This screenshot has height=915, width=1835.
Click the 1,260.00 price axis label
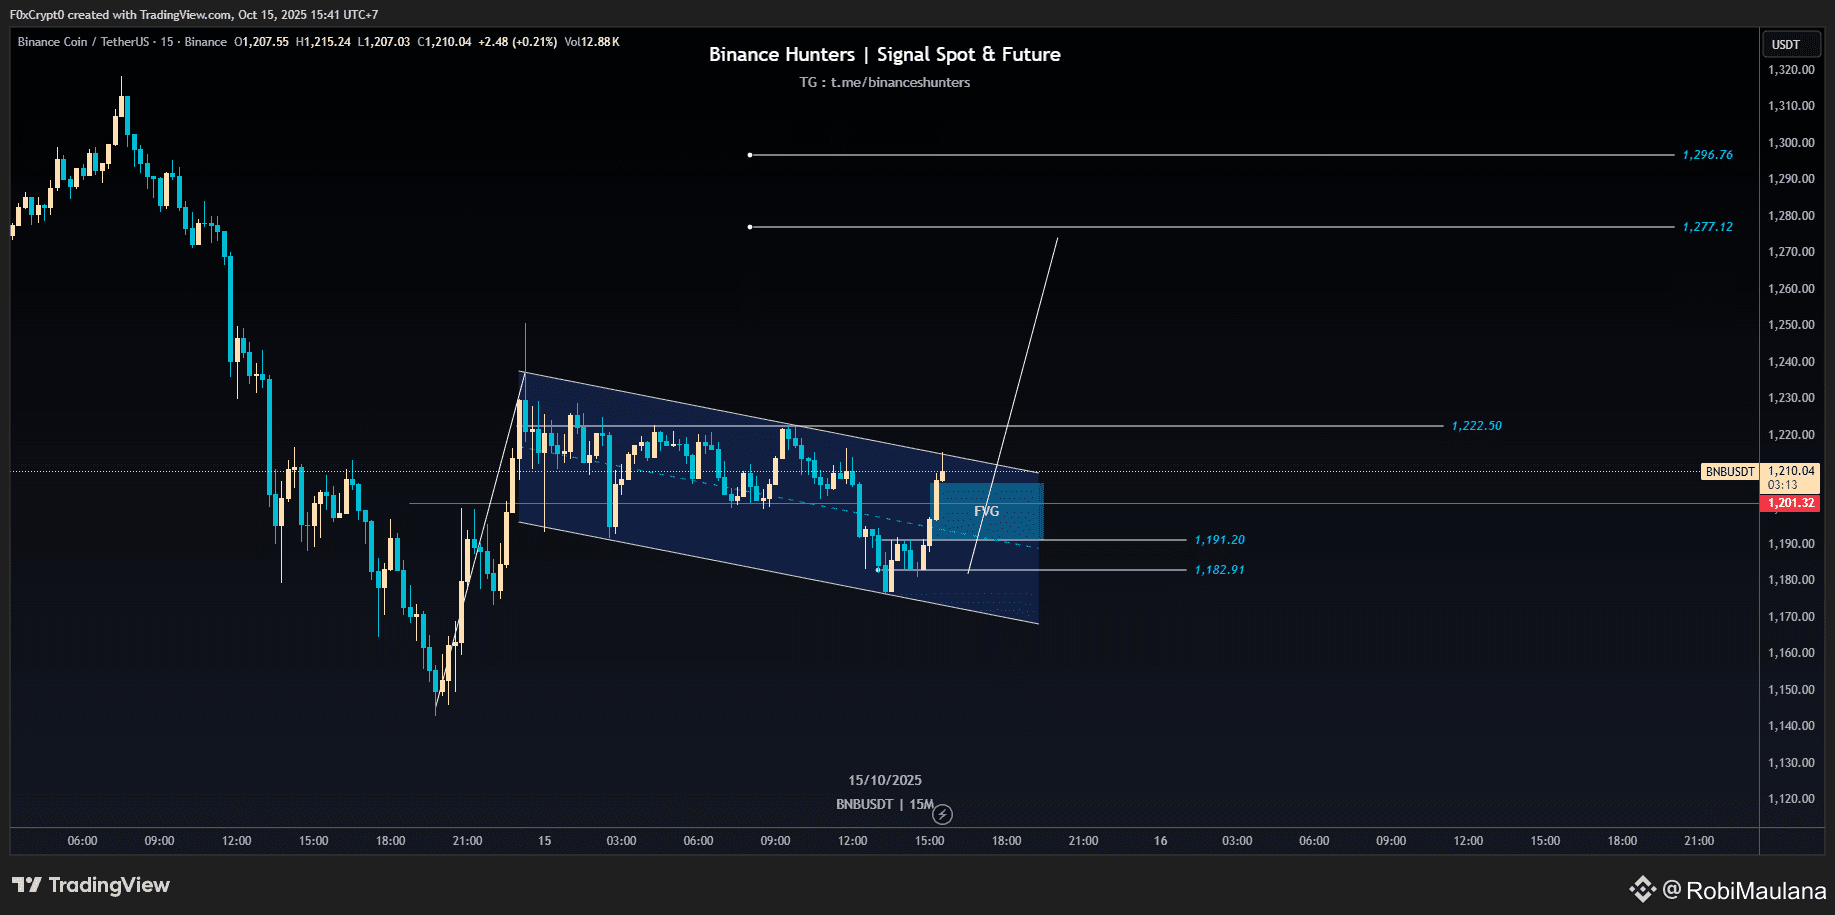click(x=1791, y=289)
